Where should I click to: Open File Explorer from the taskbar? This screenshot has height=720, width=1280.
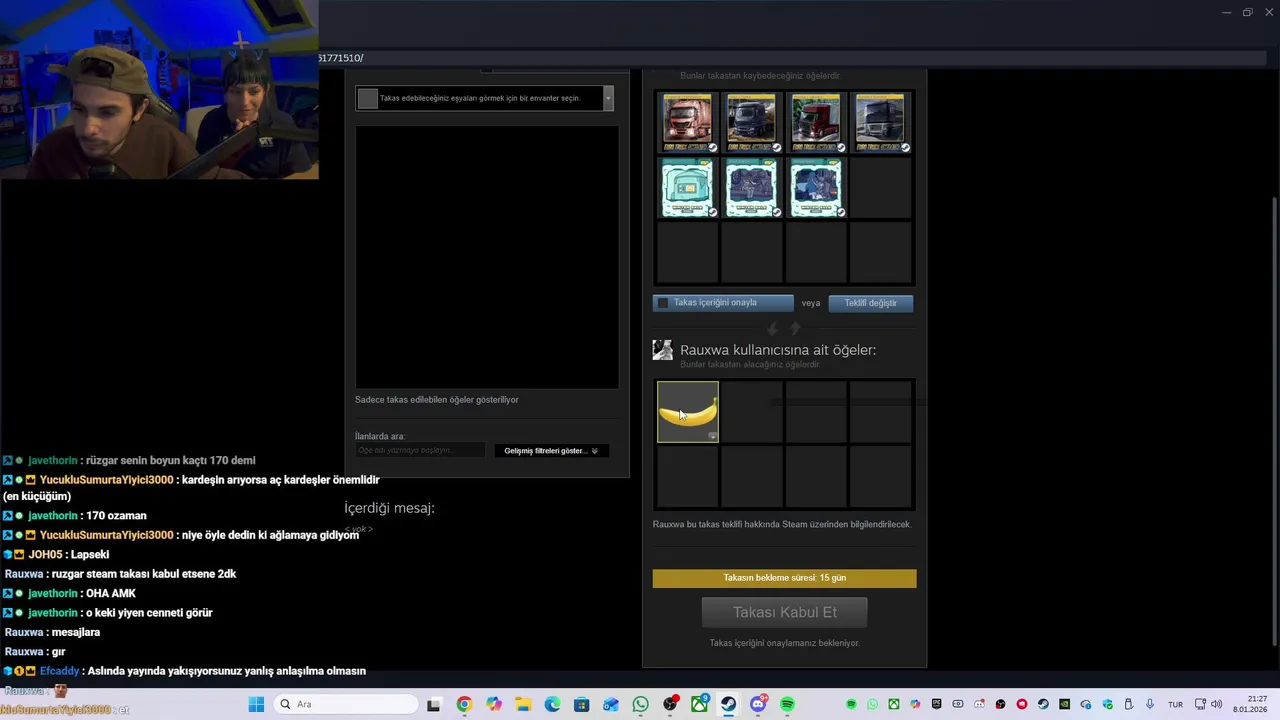tap(523, 704)
